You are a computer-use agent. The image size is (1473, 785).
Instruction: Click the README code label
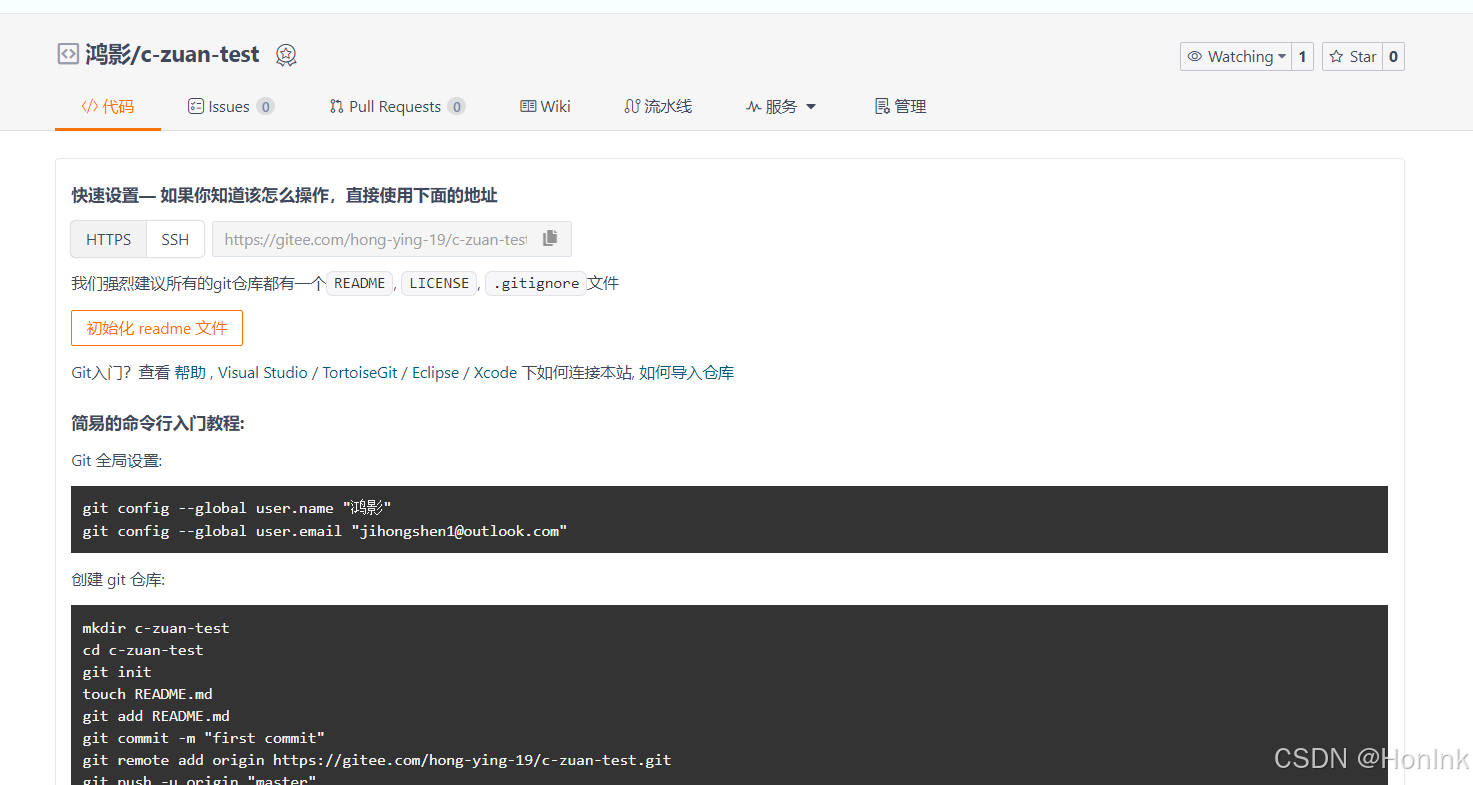[360, 283]
